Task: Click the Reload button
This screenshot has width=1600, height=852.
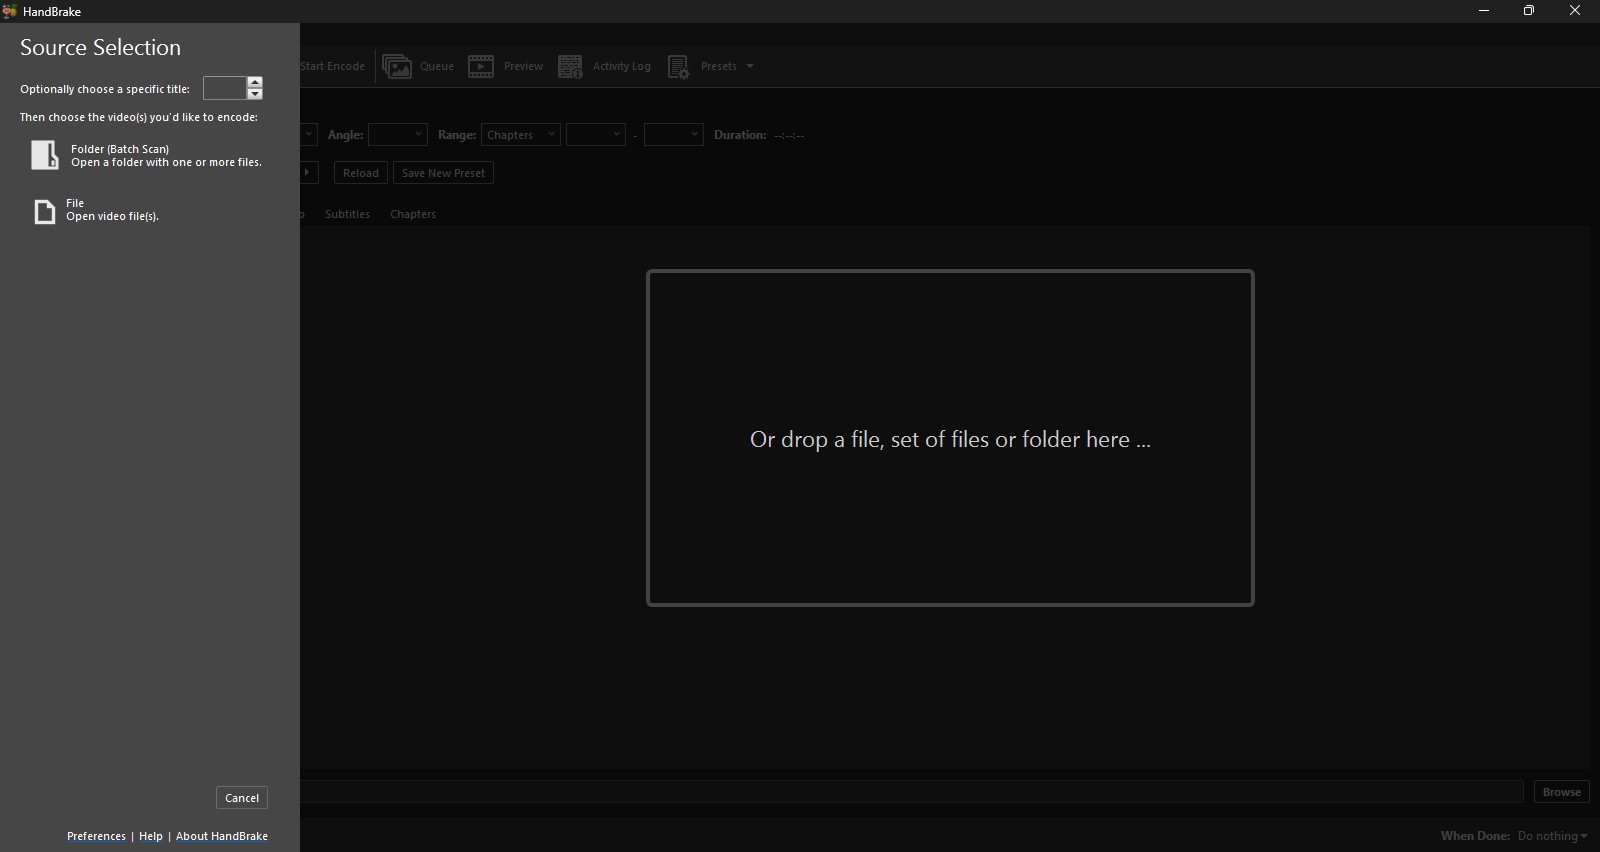Action: click(x=361, y=173)
